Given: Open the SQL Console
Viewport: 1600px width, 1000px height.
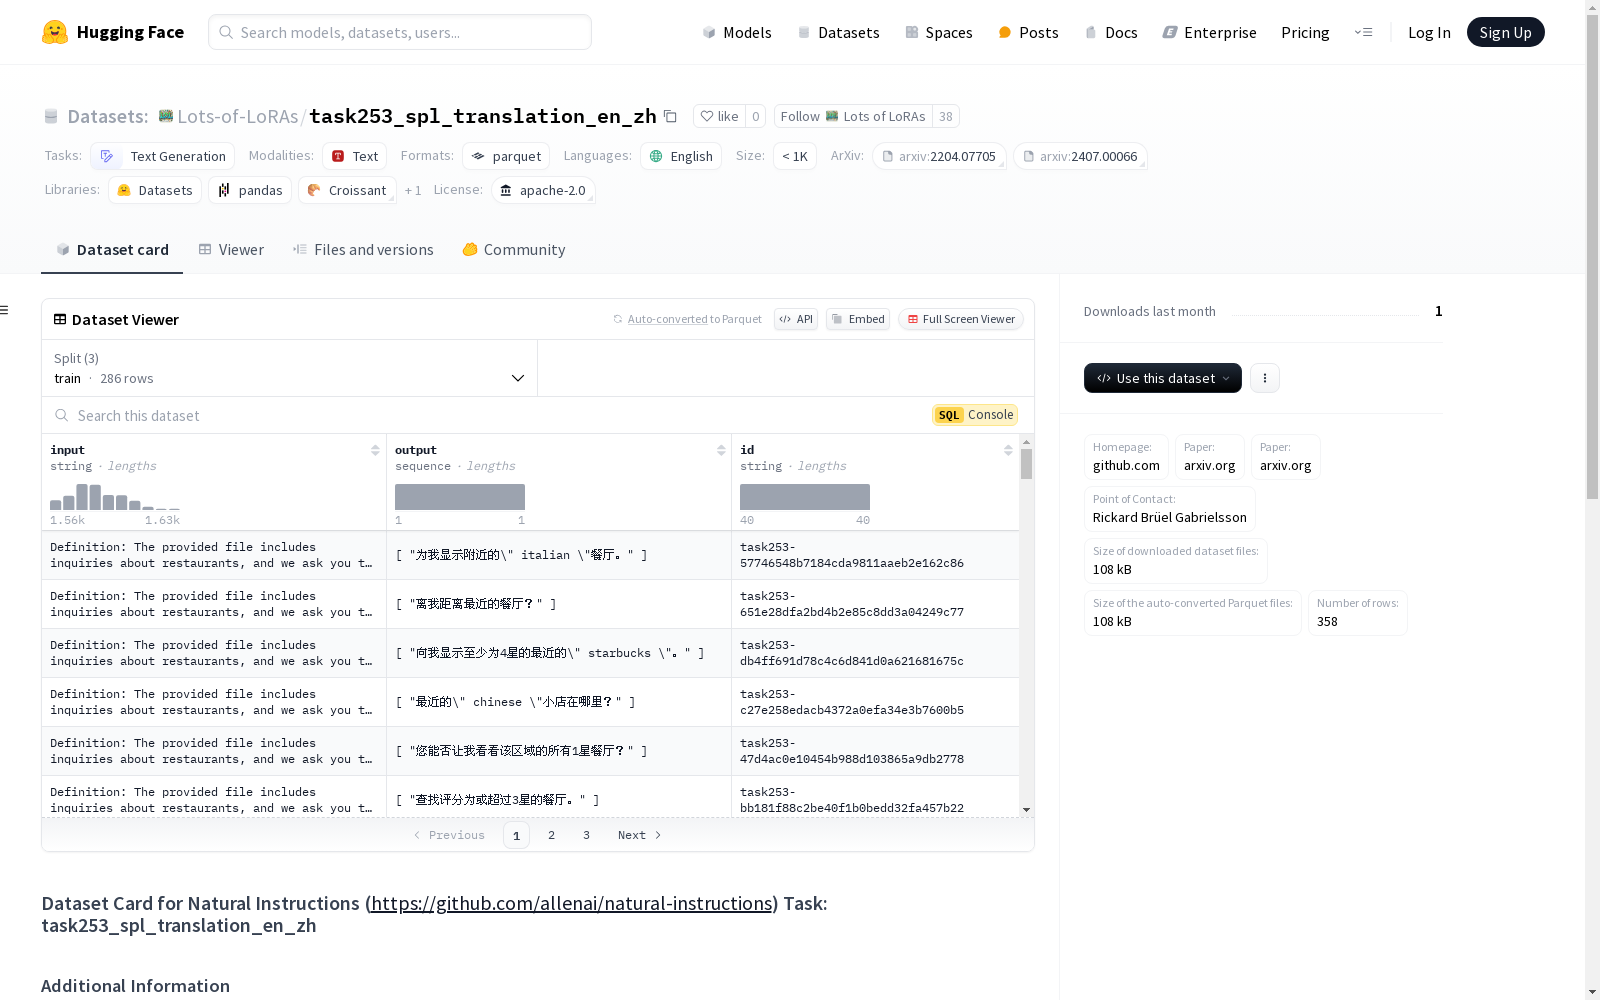Looking at the screenshot, I should click(975, 415).
